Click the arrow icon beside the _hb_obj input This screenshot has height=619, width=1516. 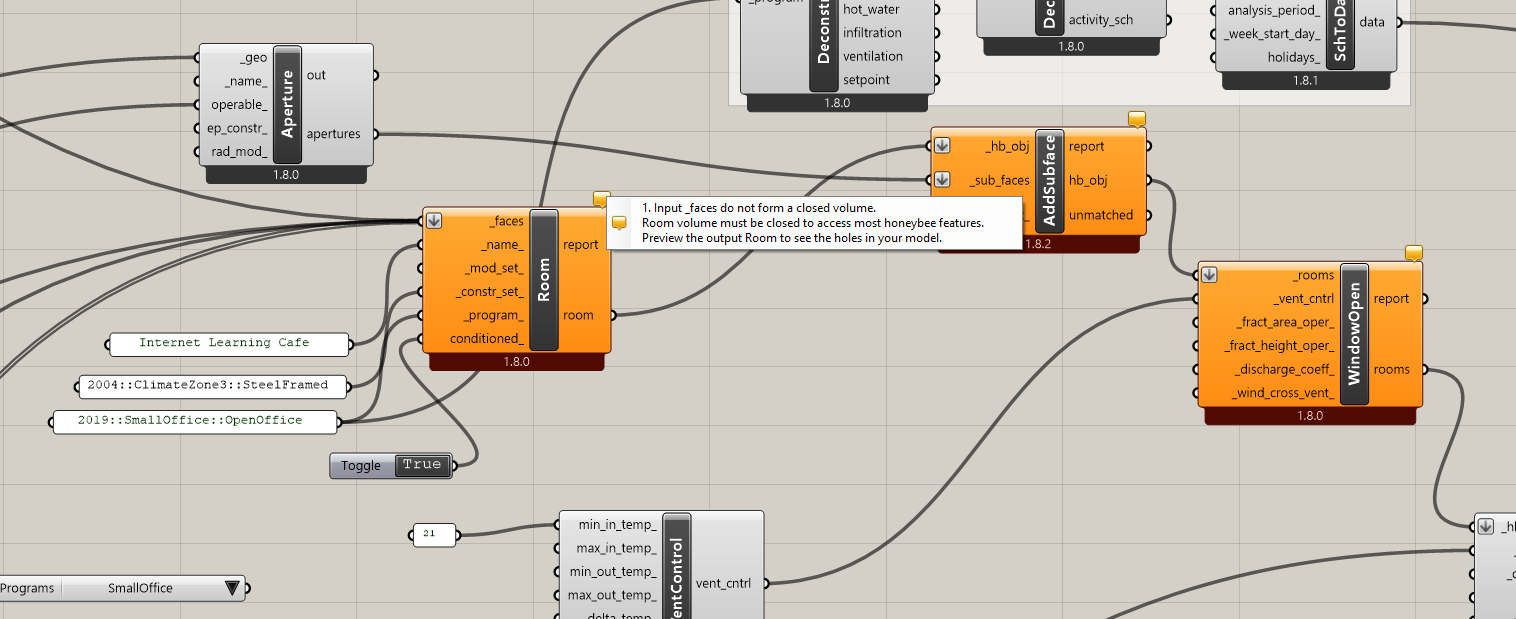click(942, 146)
